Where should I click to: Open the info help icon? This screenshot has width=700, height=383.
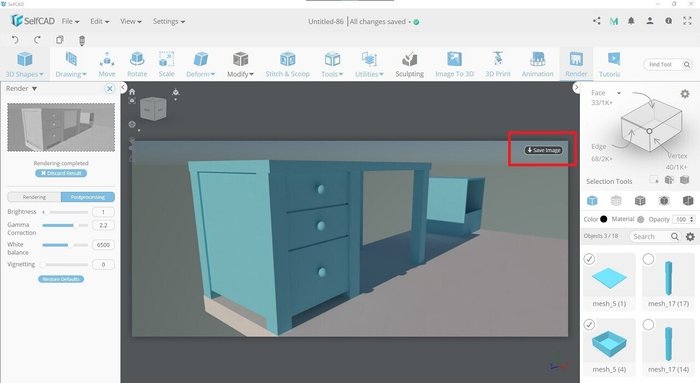click(x=669, y=21)
